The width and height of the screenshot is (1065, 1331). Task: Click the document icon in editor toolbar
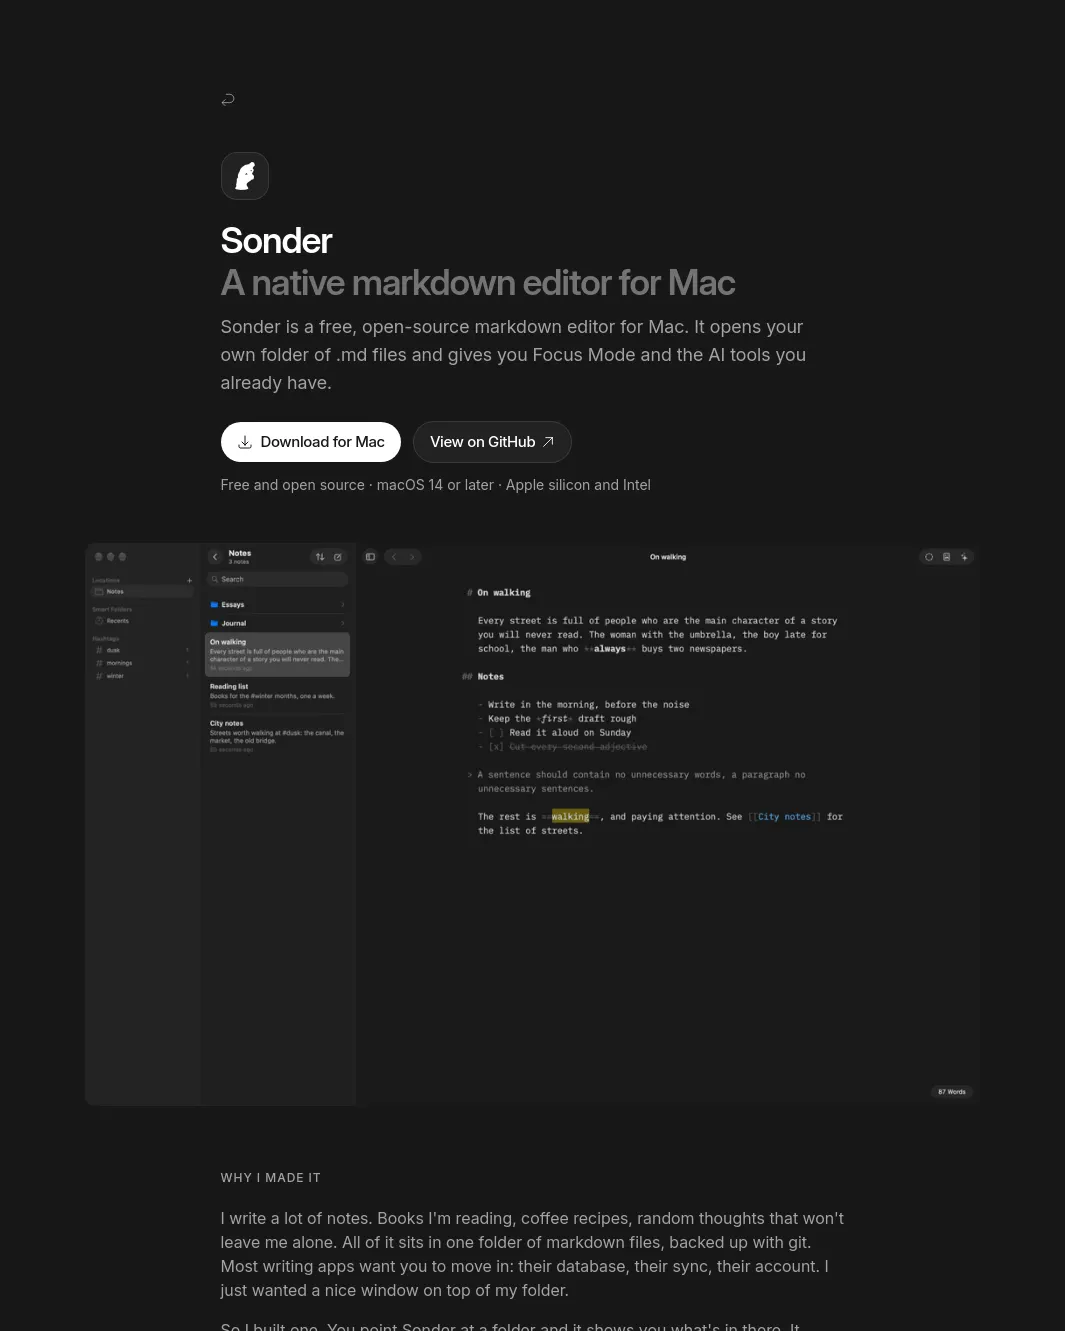(947, 557)
